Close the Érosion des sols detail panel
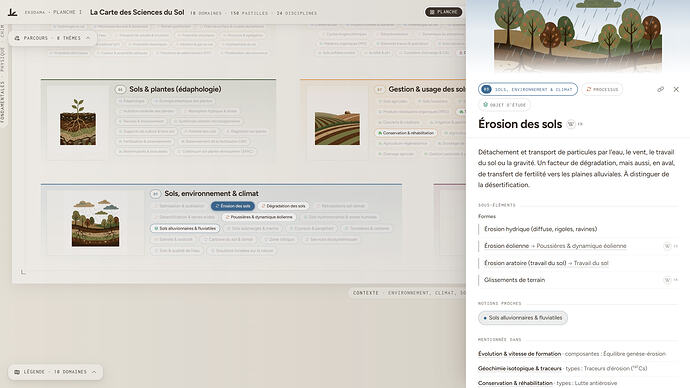690x388 pixels. (676, 89)
